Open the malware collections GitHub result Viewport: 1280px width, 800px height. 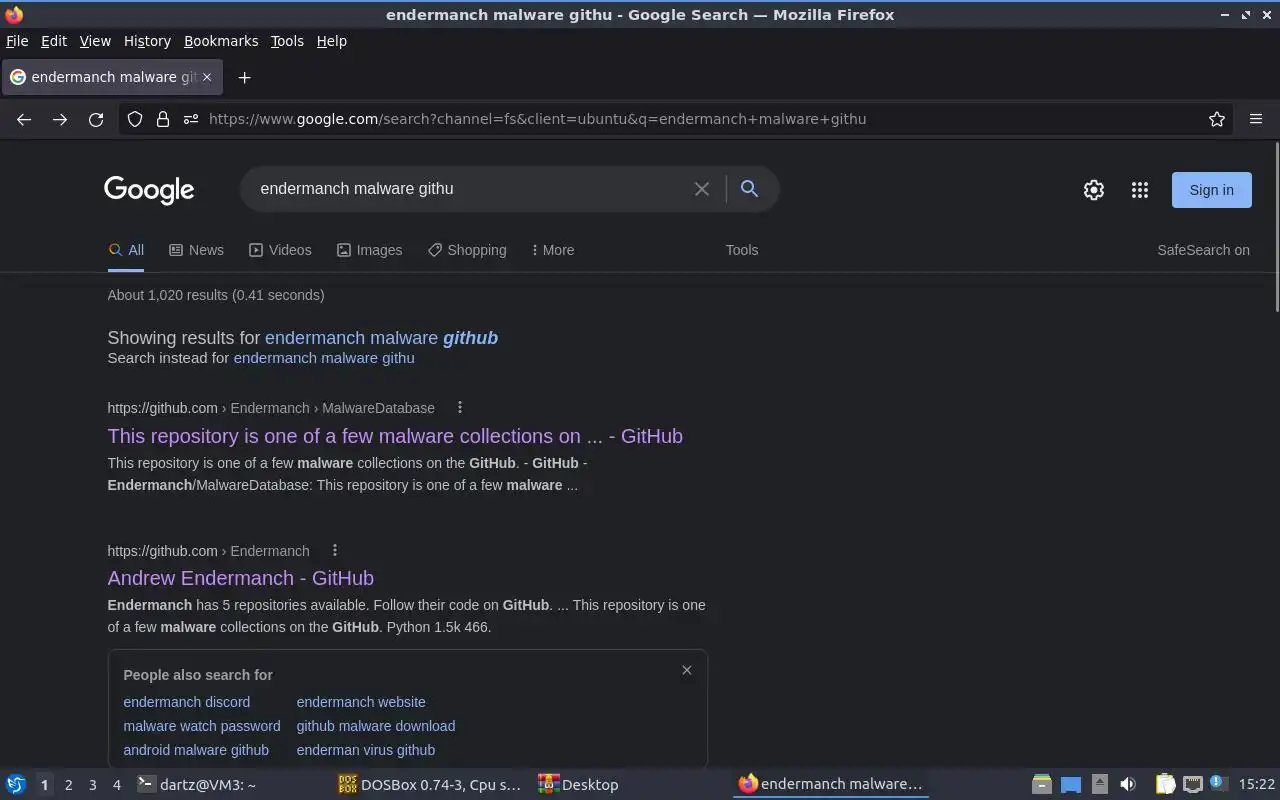(x=395, y=436)
